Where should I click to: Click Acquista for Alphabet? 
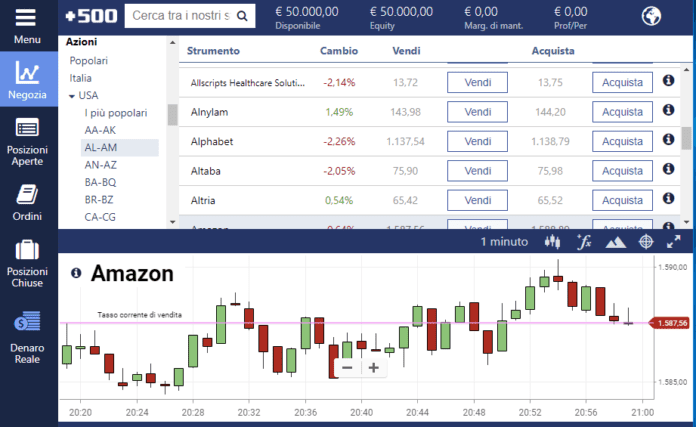click(622, 141)
